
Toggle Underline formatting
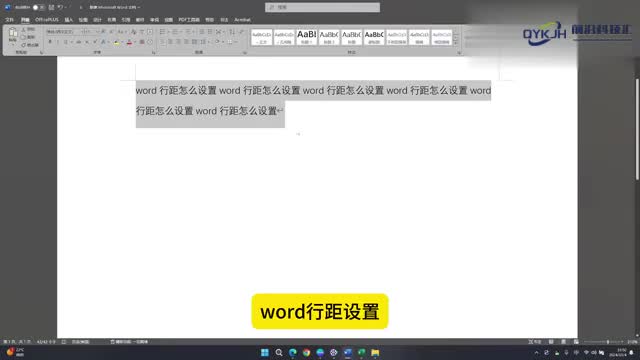(65, 42)
